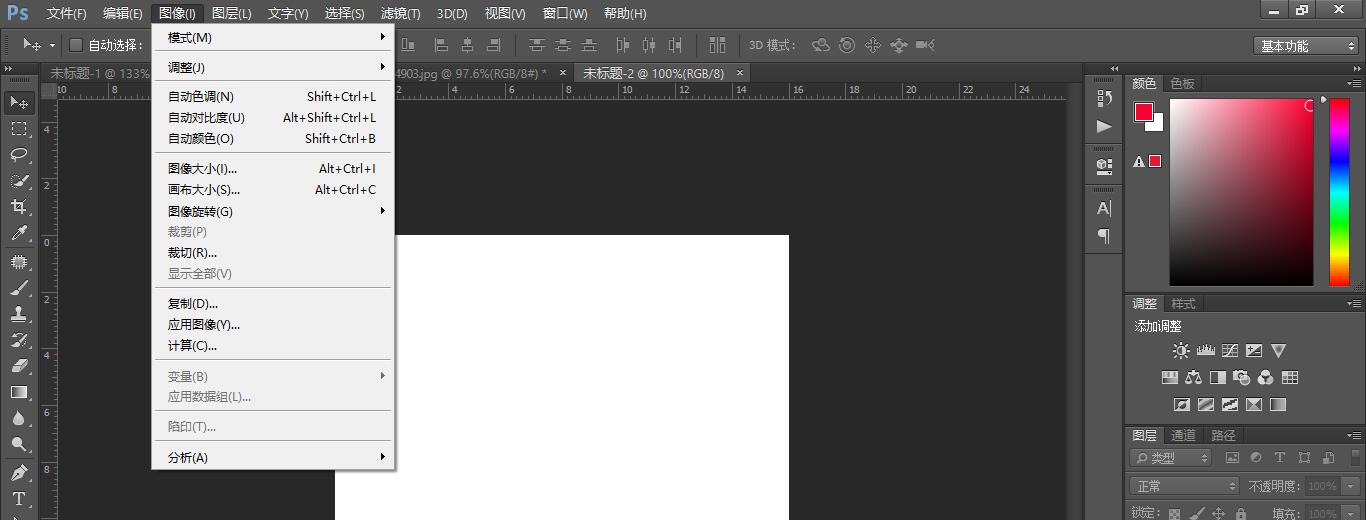The image size is (1366, 520).
Task: Click the red foreground color swatch
Action: click(x=1143, y=112)
